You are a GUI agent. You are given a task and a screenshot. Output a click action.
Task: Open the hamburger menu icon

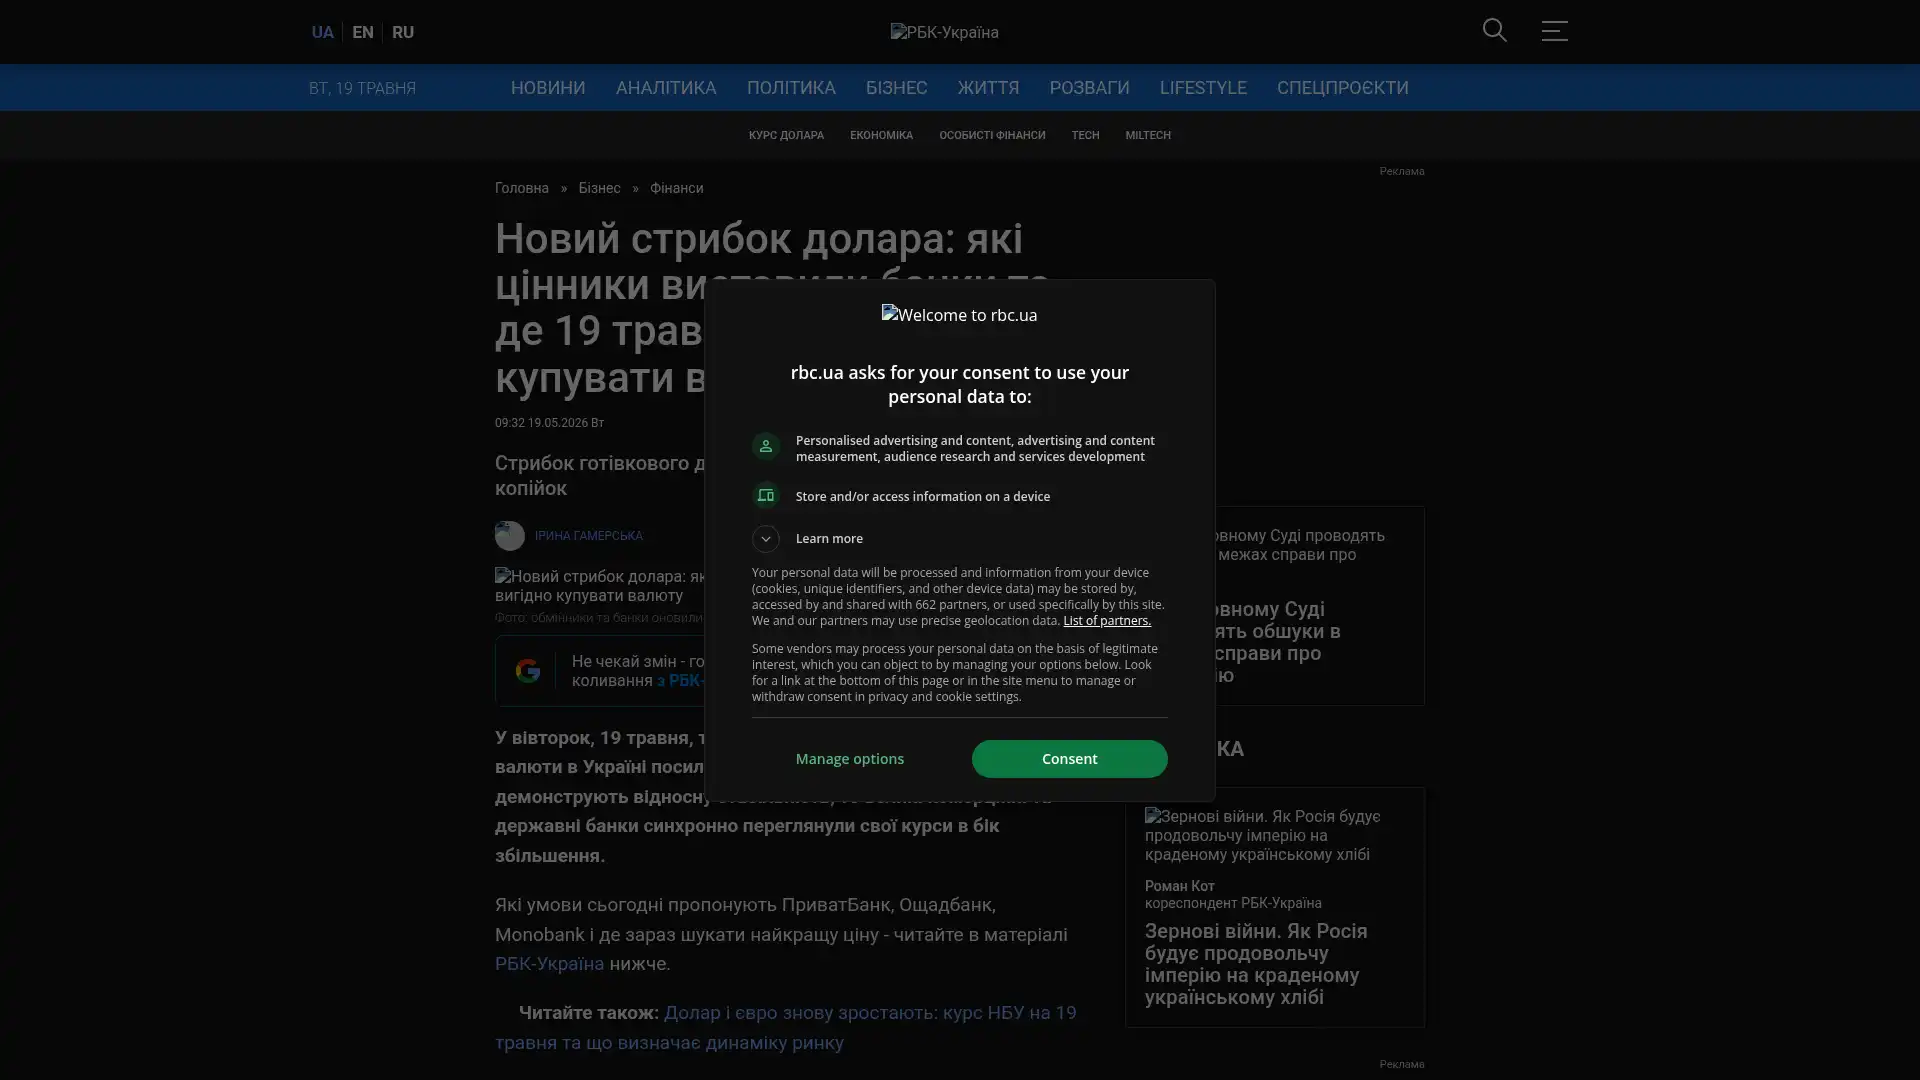pyautogui.click(x=1554, y=31)
